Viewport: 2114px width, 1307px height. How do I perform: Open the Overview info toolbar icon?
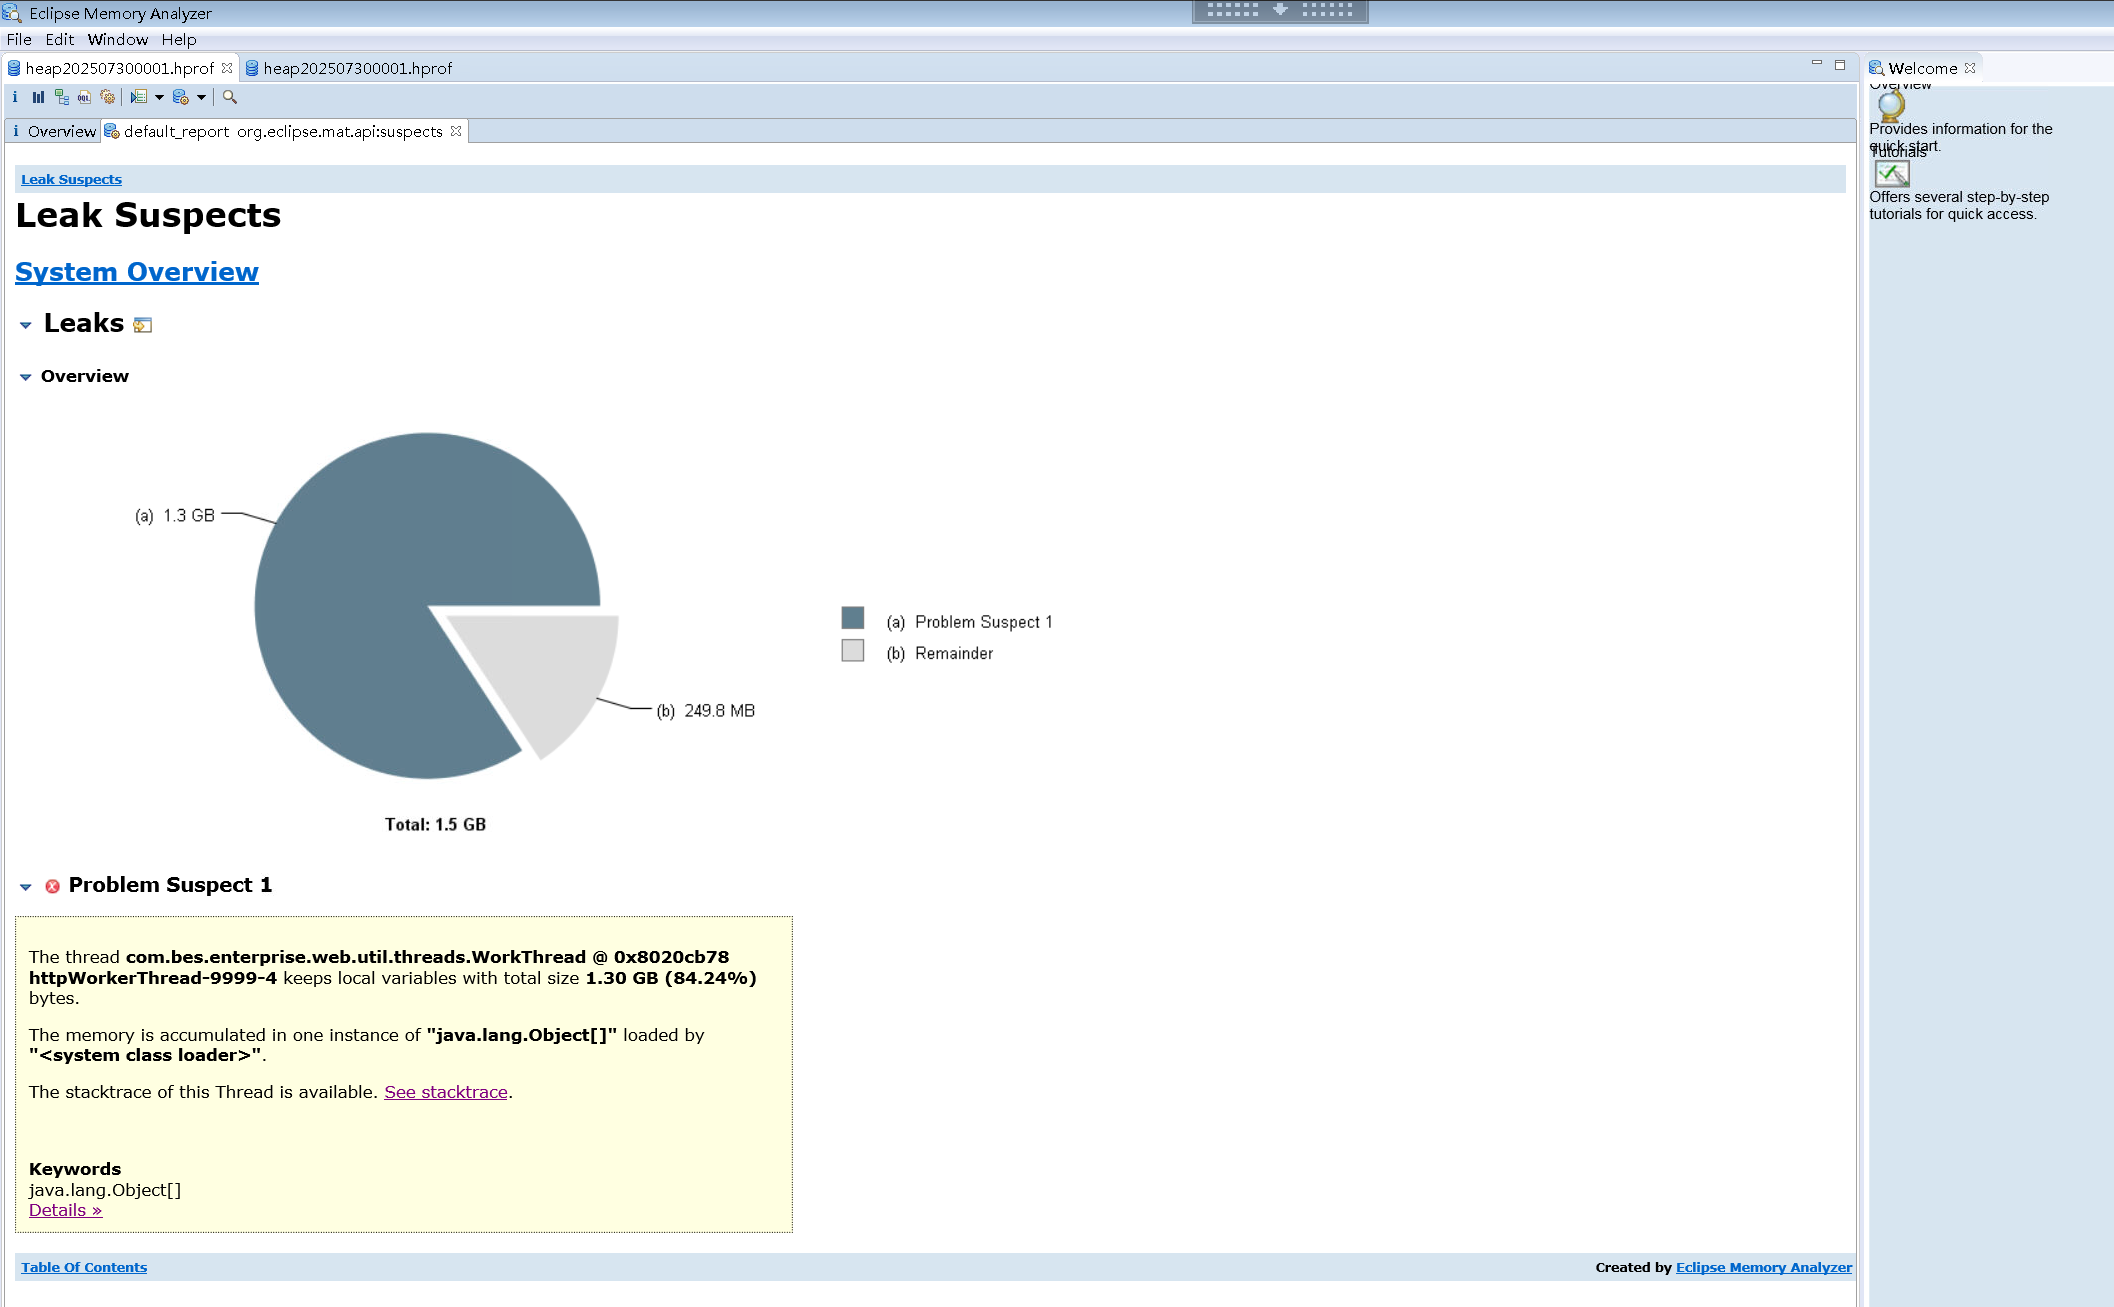(x=15, y=97)
